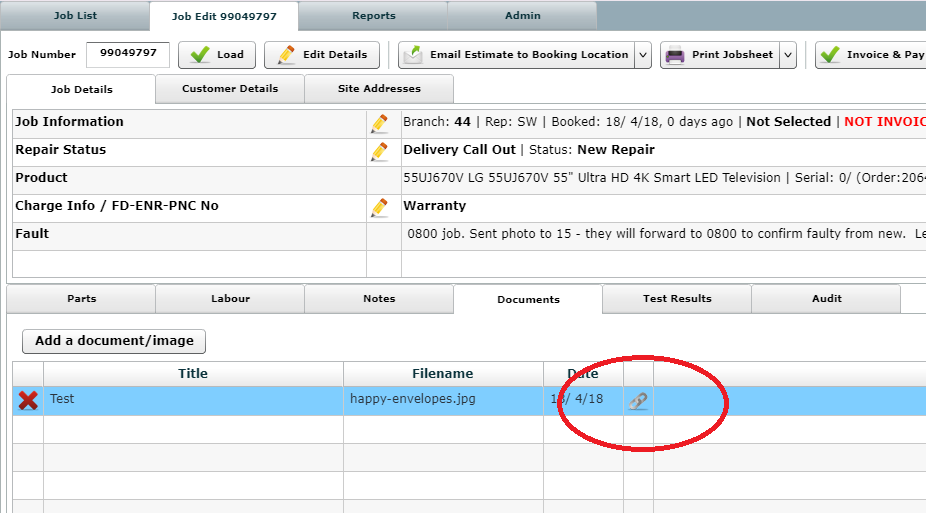The width and height of the screenshot is (926, 513).
Task: Click the Warranty charge info text
Action: tap(434, 206)
